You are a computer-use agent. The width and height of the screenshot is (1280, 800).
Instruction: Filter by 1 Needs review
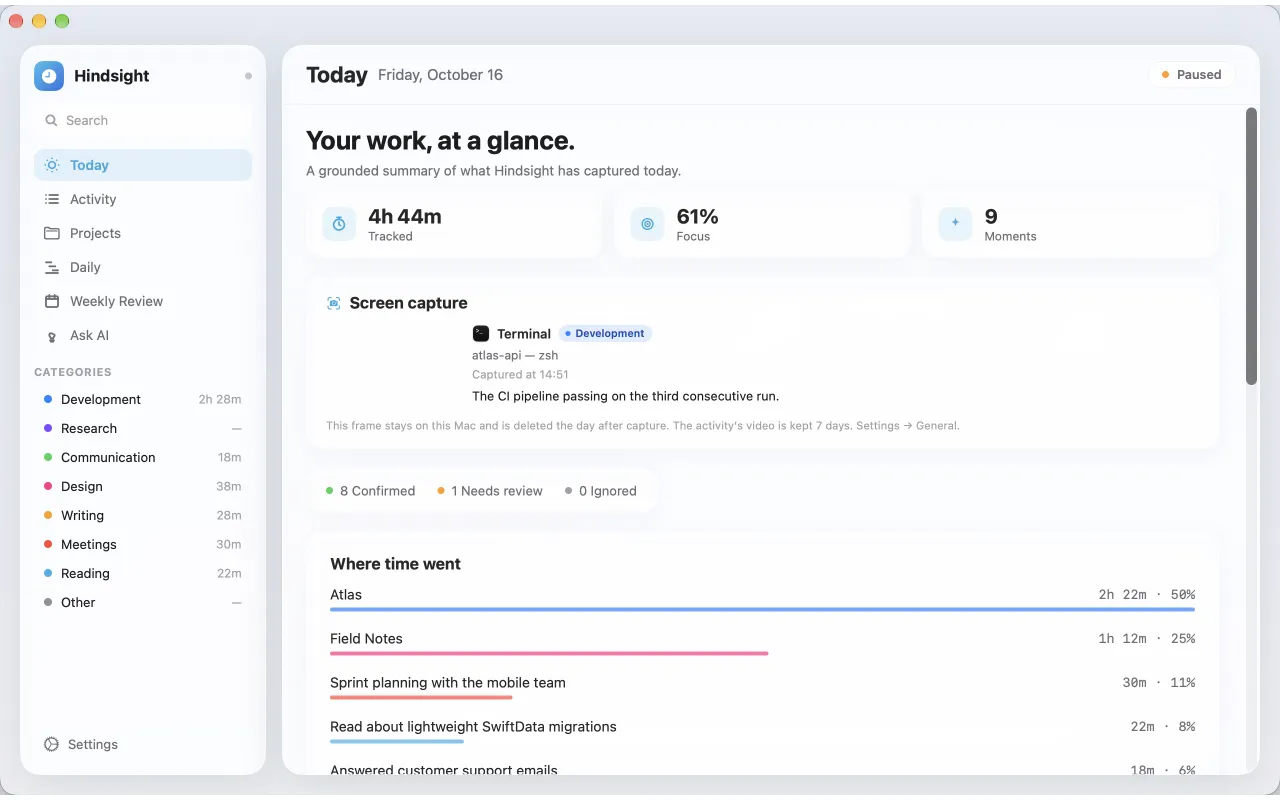pos(490,491)
